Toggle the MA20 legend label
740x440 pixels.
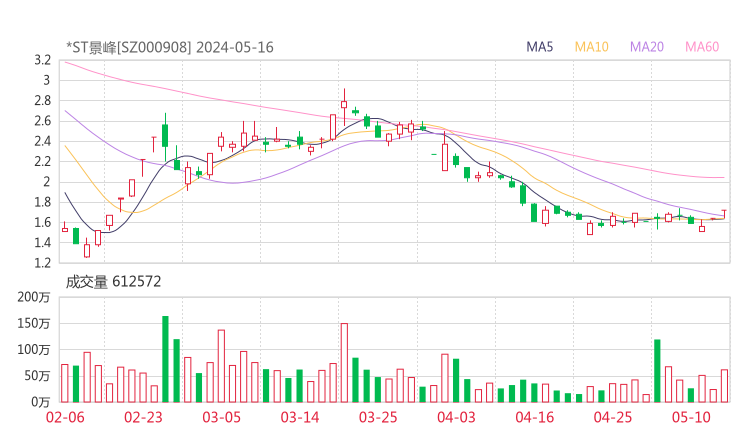click(647, 47)
